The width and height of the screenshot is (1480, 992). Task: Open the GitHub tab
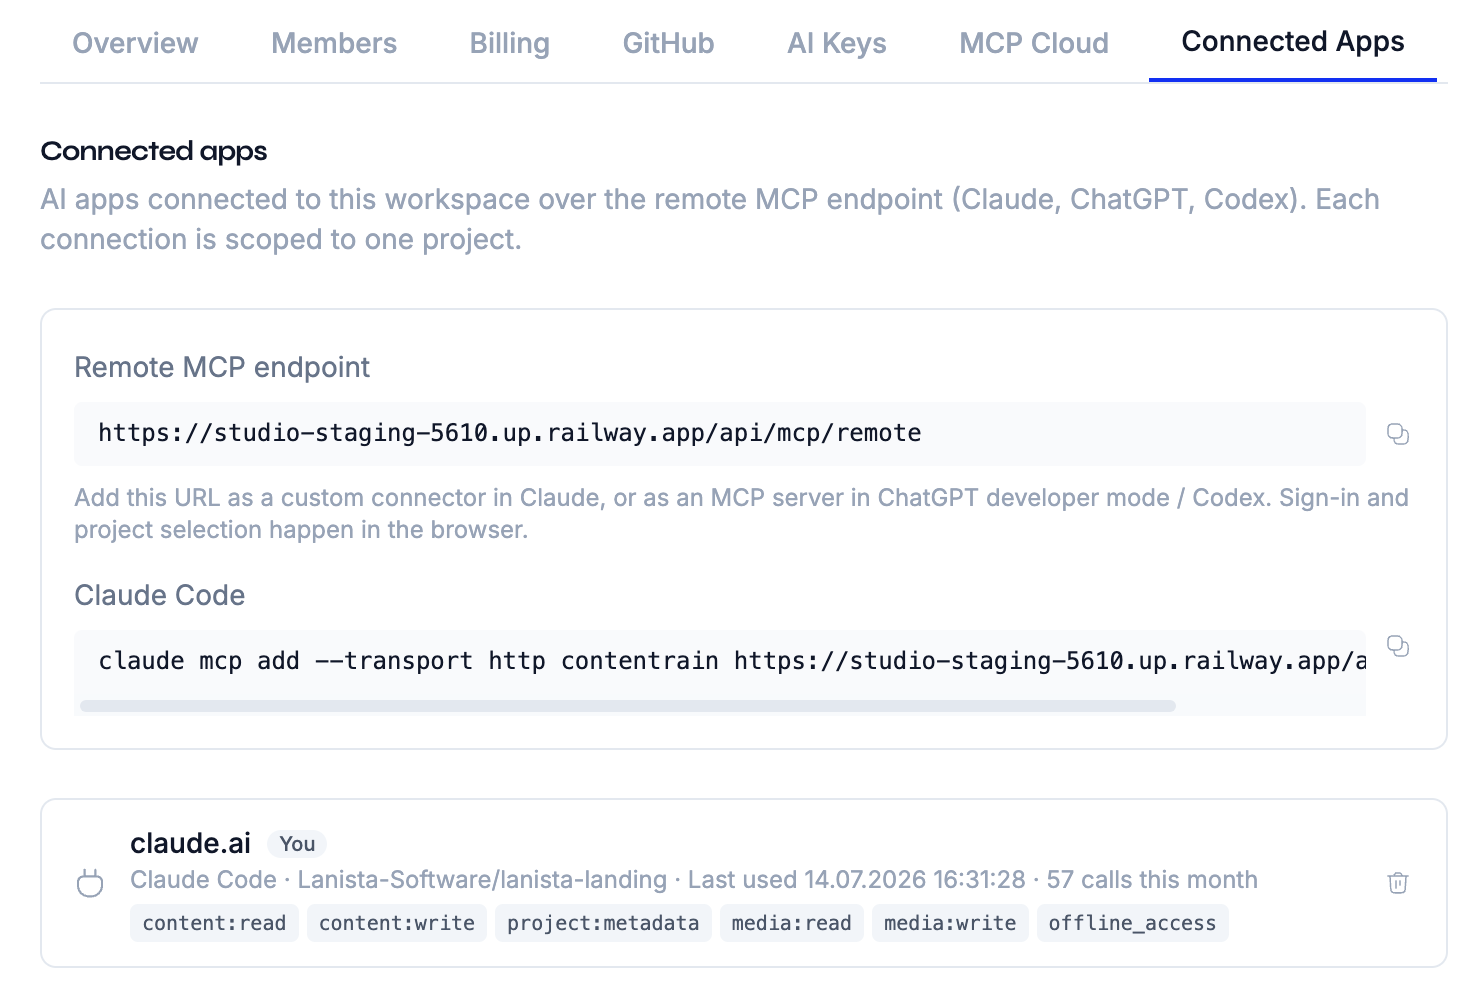[x=668, y=43]
